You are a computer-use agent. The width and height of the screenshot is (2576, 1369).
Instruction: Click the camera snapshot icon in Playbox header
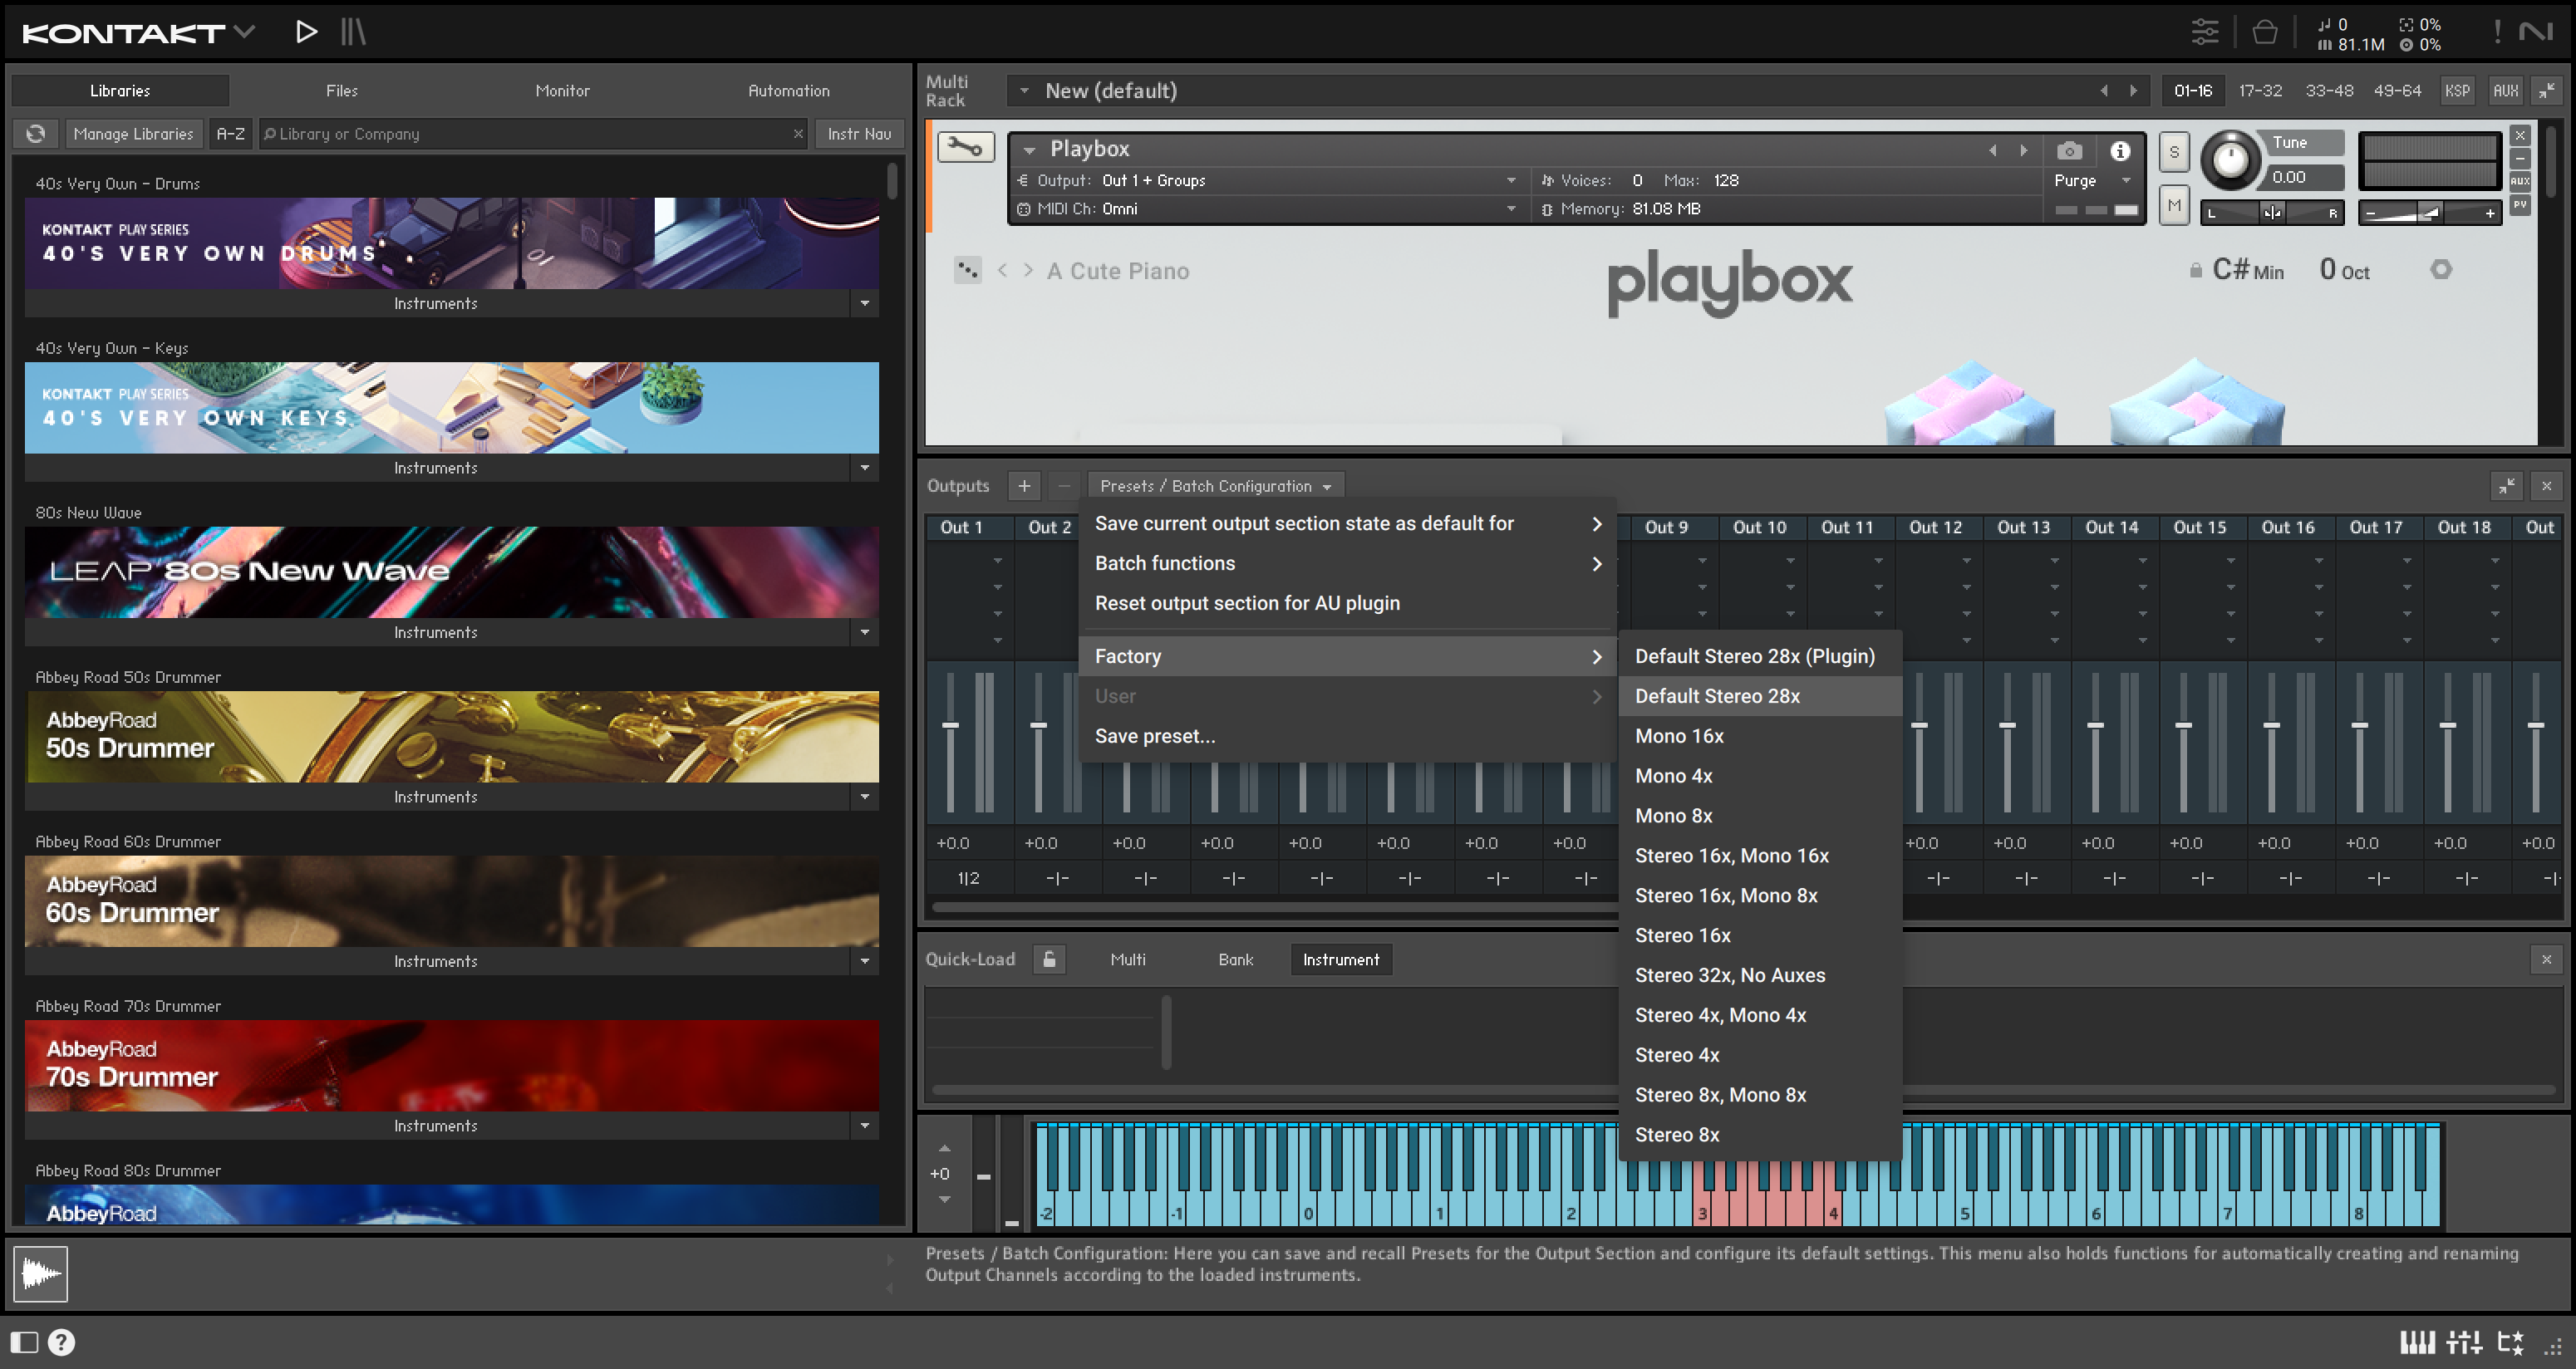point(2069,151)
